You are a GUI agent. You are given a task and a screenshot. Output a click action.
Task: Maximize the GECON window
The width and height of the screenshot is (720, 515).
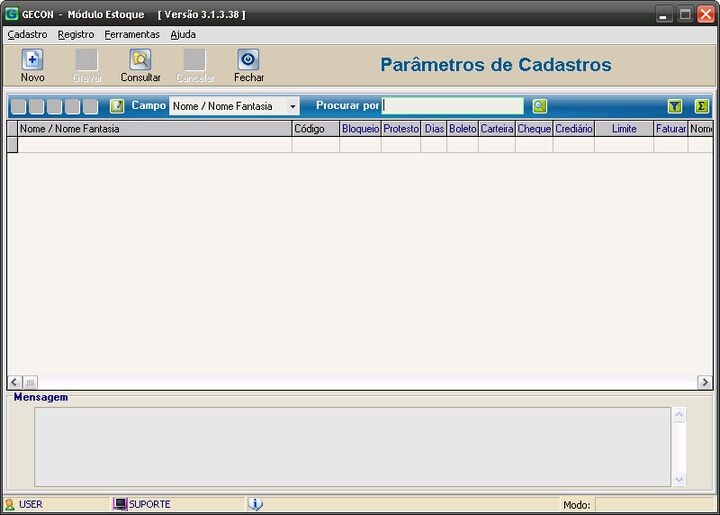(x=685, y=14)
